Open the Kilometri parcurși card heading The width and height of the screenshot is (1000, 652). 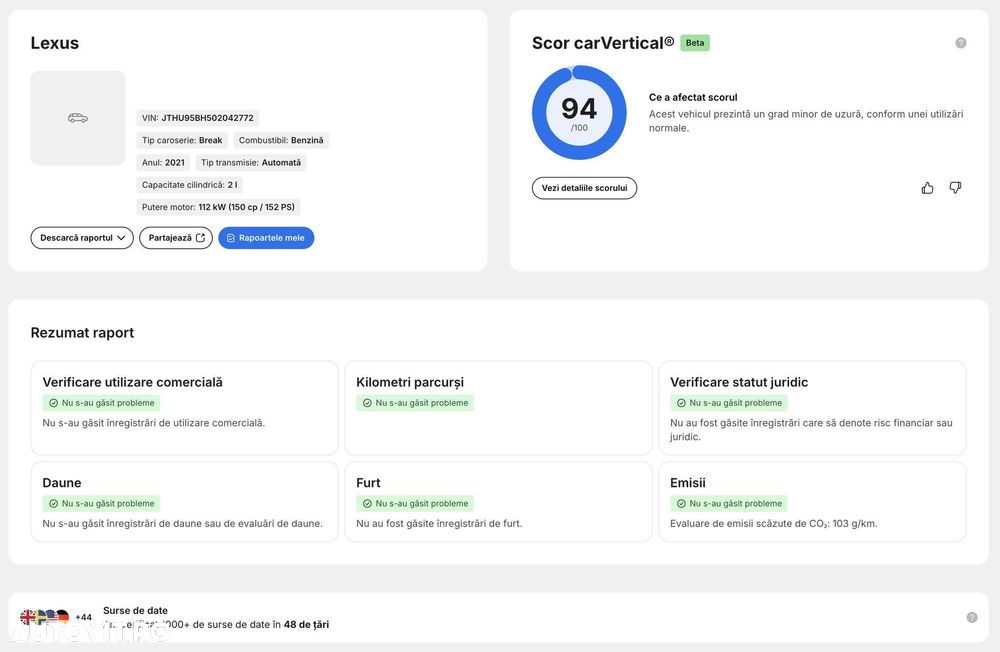click(410, 382)
